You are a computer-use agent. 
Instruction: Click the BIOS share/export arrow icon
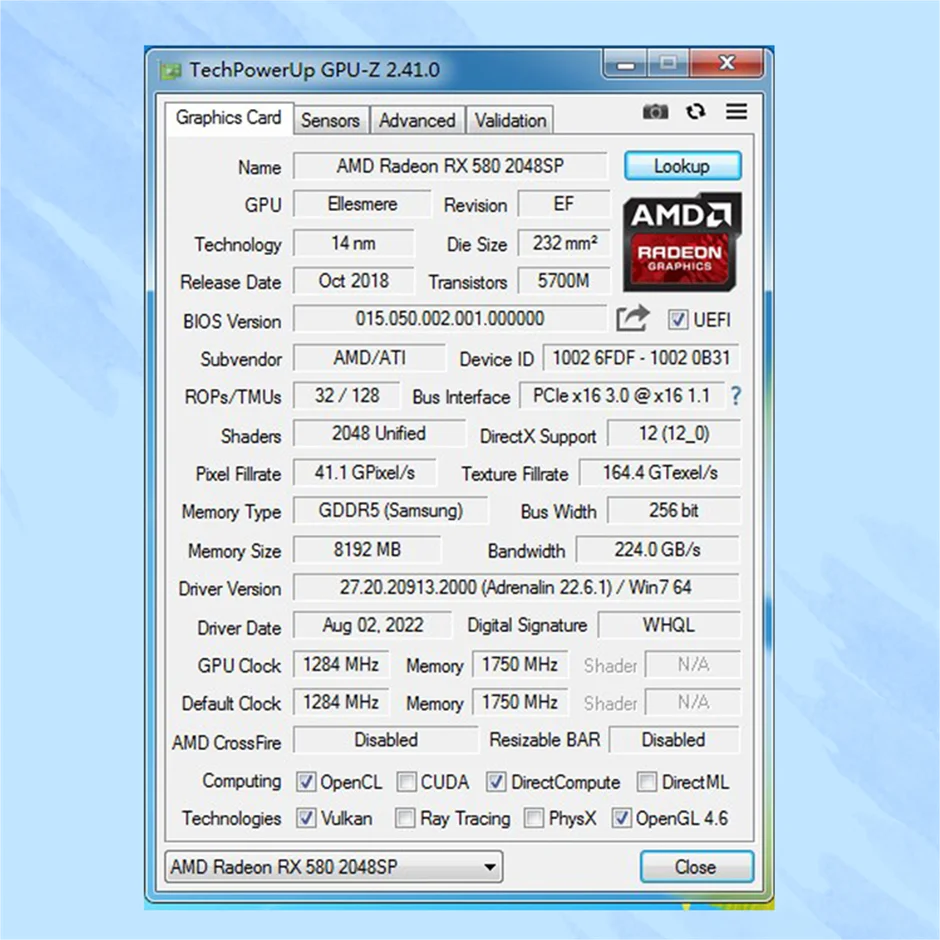(632, 318)
